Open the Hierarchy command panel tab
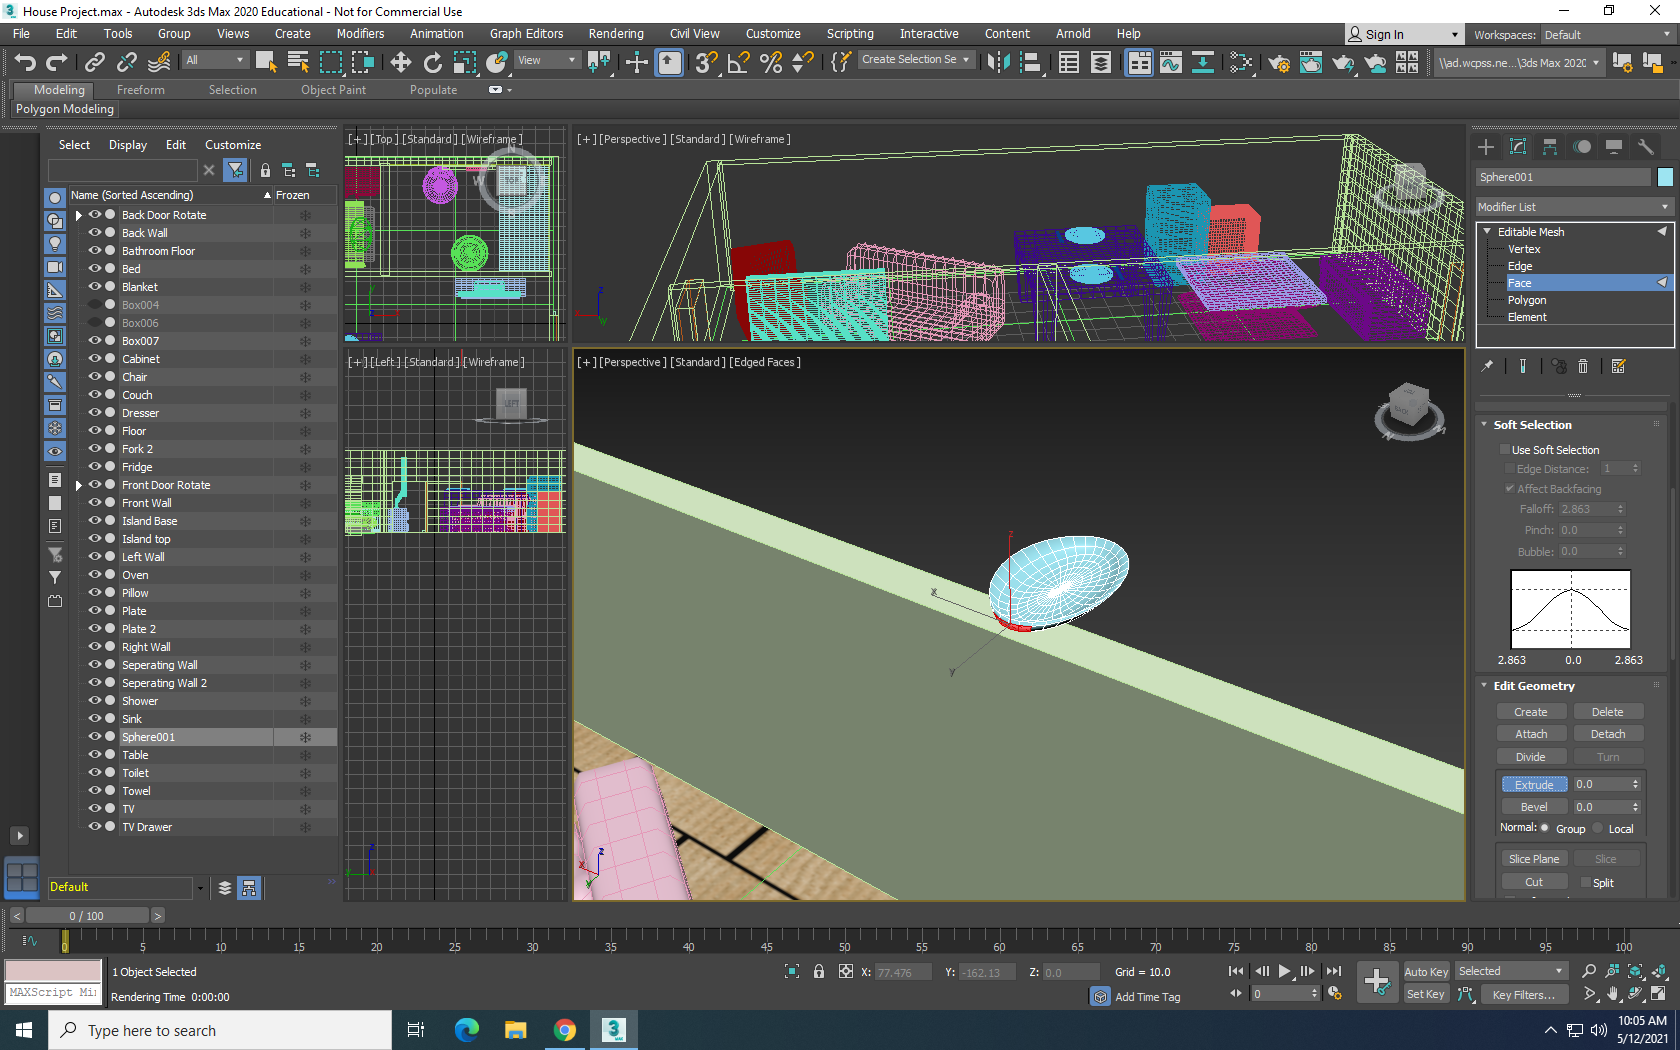This screenshot has height=1050, width=1680. 1550,147
